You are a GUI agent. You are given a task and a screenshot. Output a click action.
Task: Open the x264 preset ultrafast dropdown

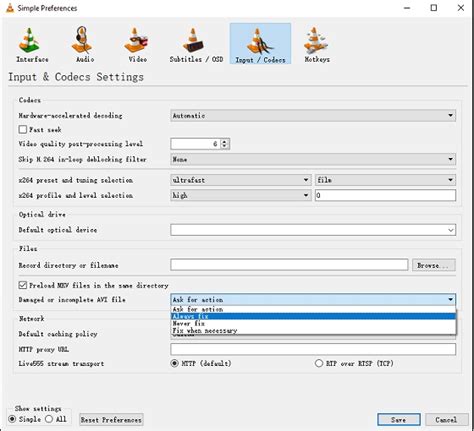(240, 180)
